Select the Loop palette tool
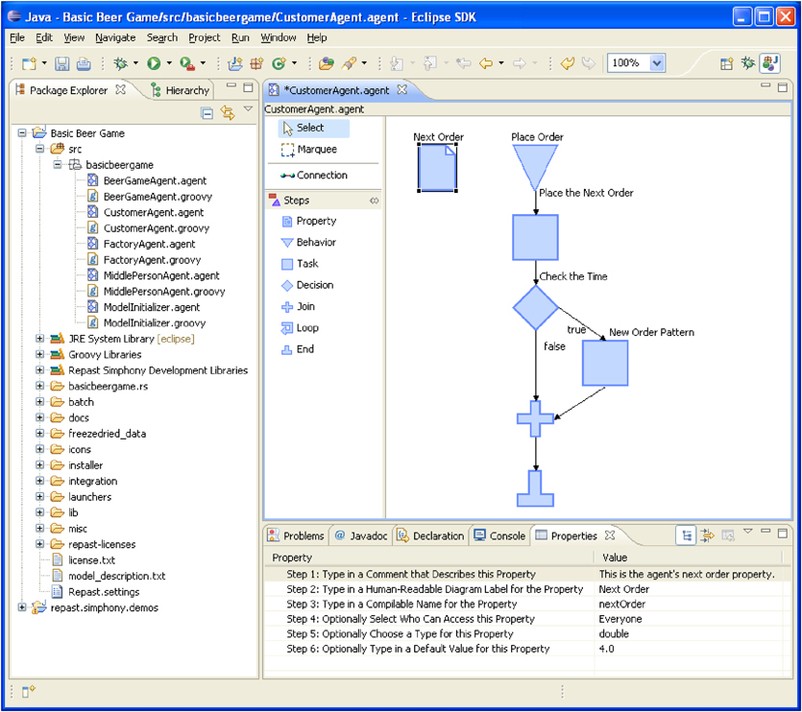This screenshot has width=802, height=712. [306, 328]
